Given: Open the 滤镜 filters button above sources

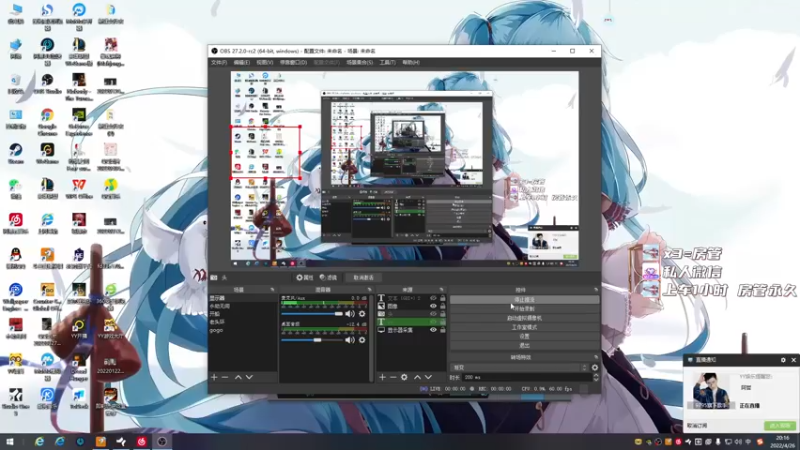Looking at the screenshot, I should [x=329, y=278].
